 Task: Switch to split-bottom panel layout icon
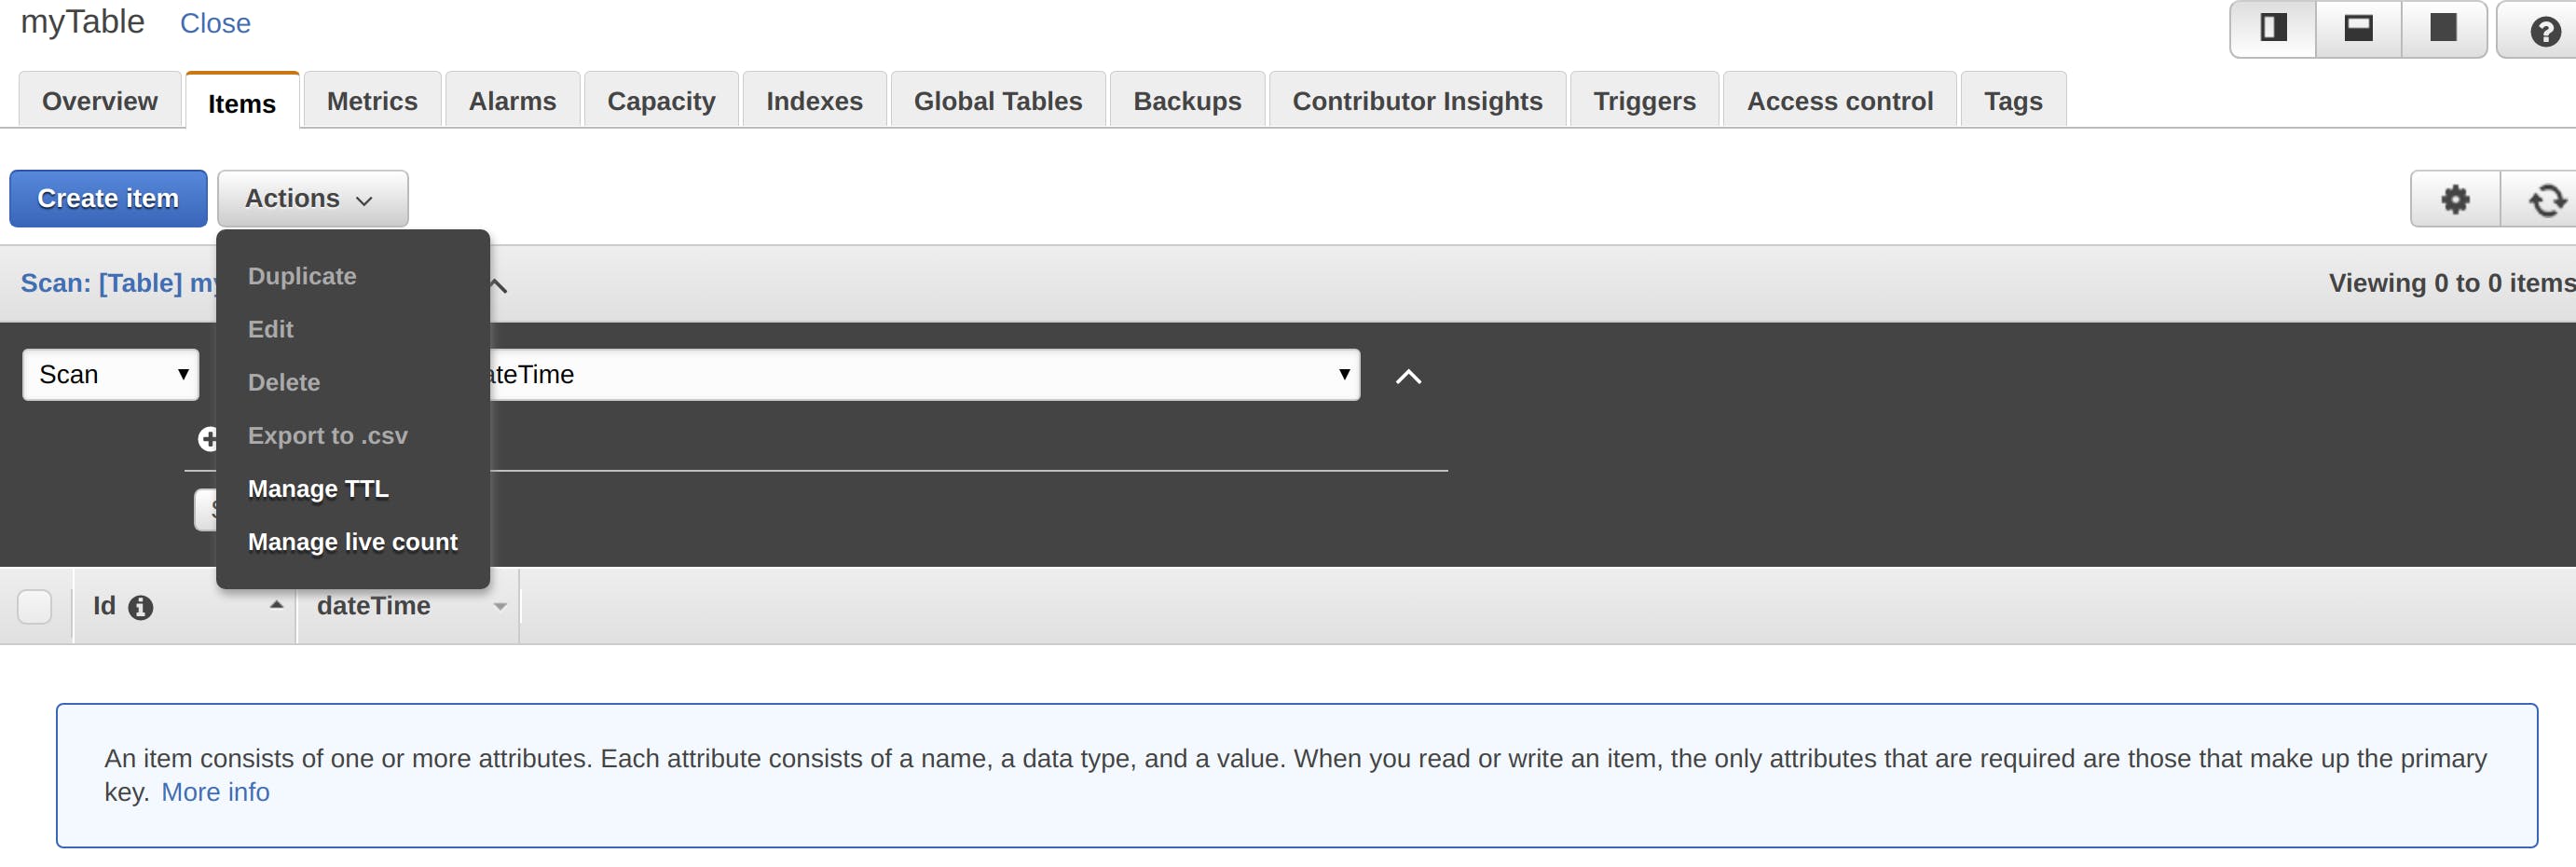pyautogui.click(x=2359, y=29)
